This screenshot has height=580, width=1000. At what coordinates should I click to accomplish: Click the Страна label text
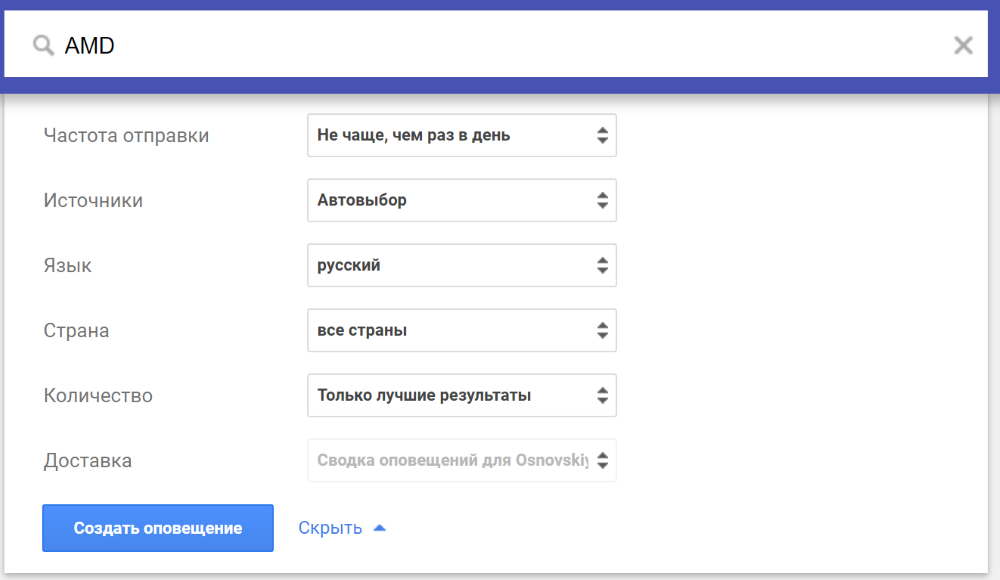76,331
